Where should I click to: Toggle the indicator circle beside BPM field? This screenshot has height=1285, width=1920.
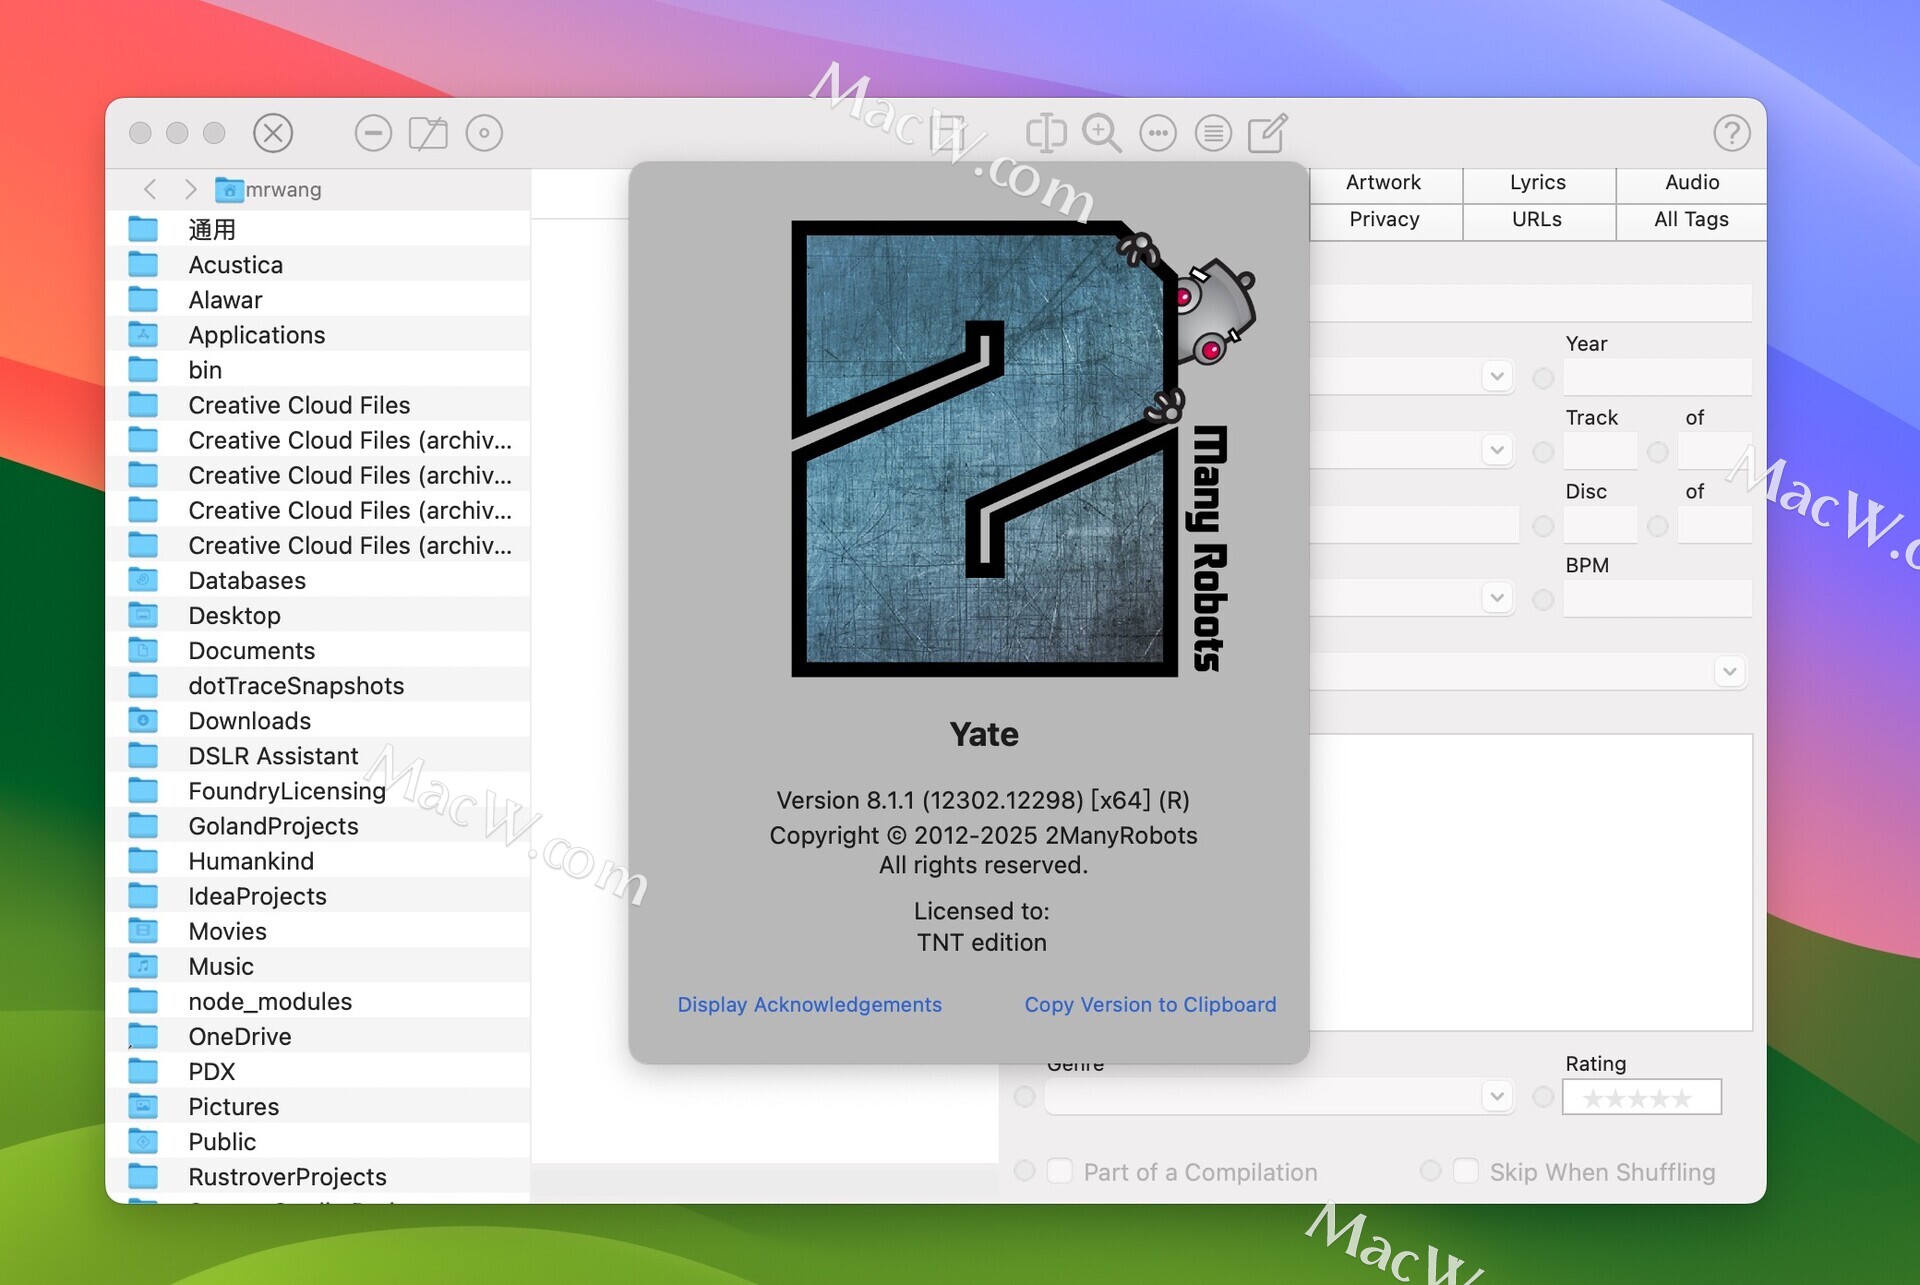pyautogui.click(x=1543, y=600)
